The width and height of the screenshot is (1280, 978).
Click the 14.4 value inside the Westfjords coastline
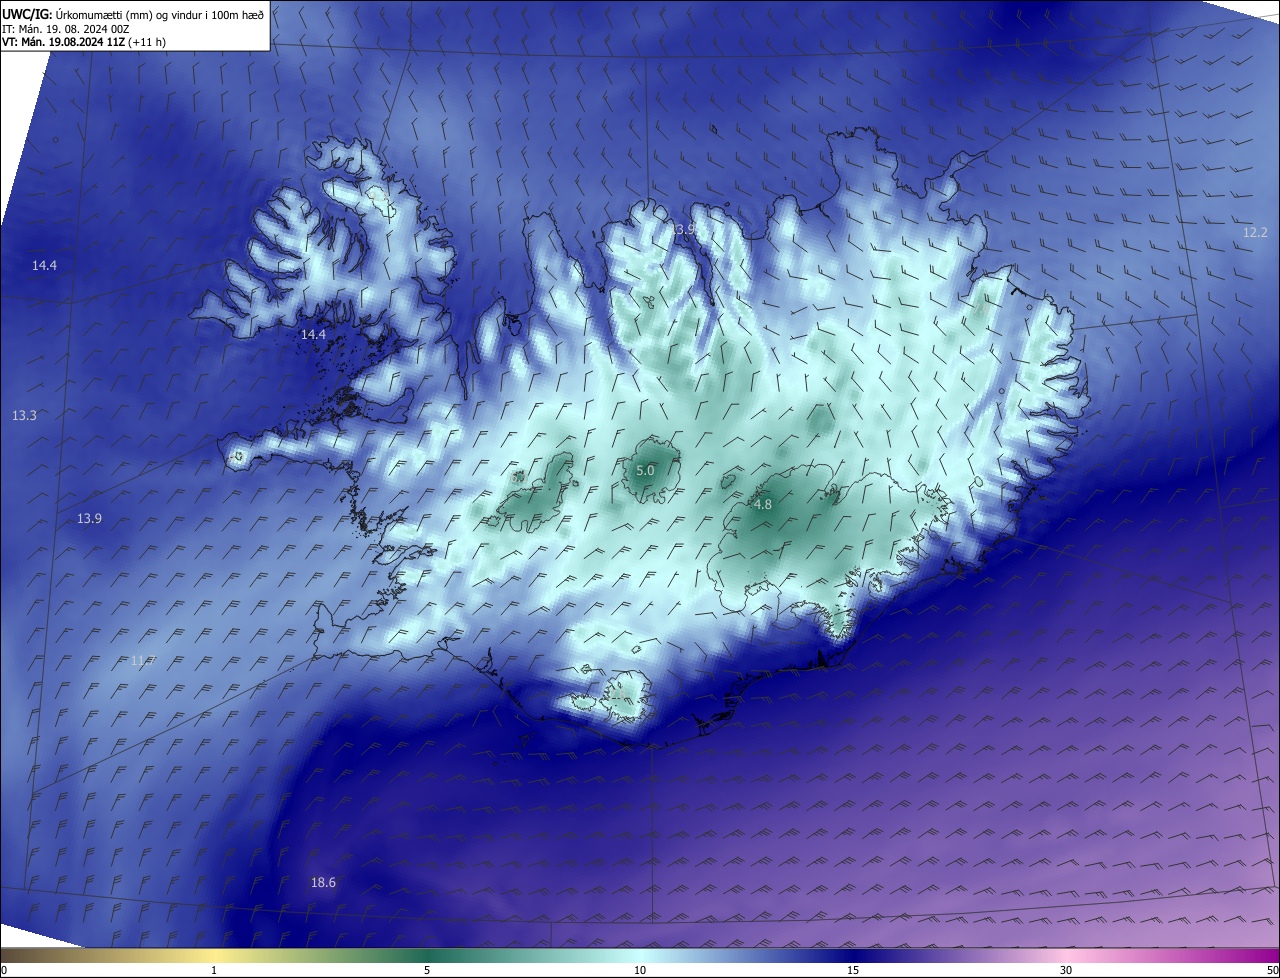coord(314,334)
